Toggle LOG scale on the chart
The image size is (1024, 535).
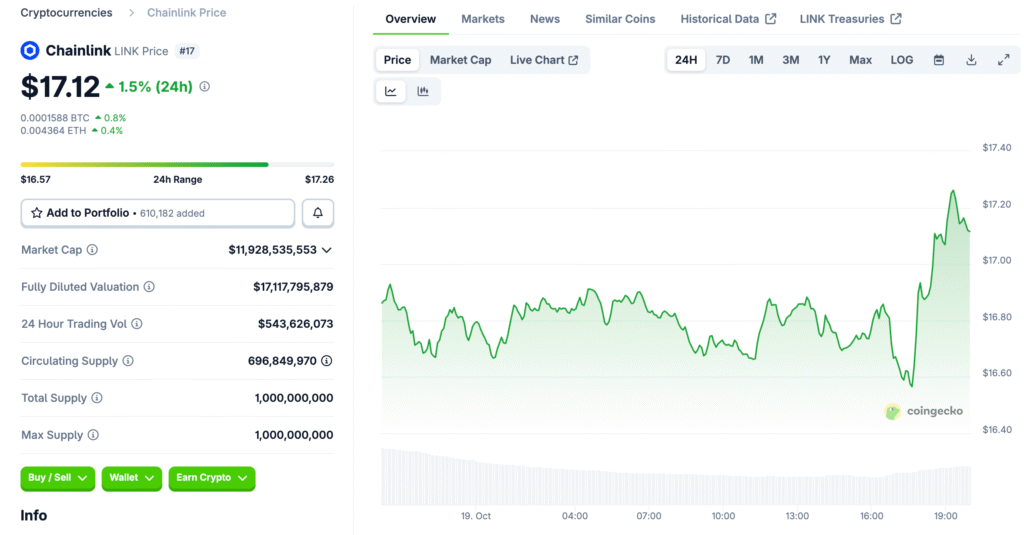[901, 60]
